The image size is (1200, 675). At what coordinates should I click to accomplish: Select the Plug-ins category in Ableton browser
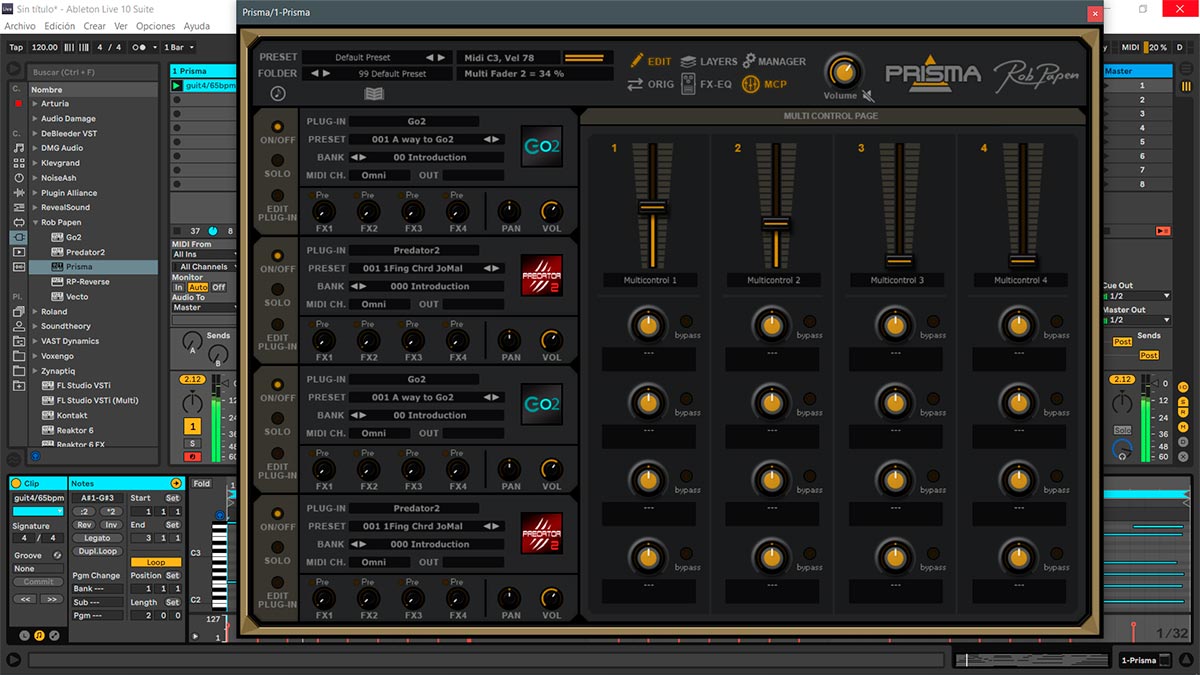18,237
